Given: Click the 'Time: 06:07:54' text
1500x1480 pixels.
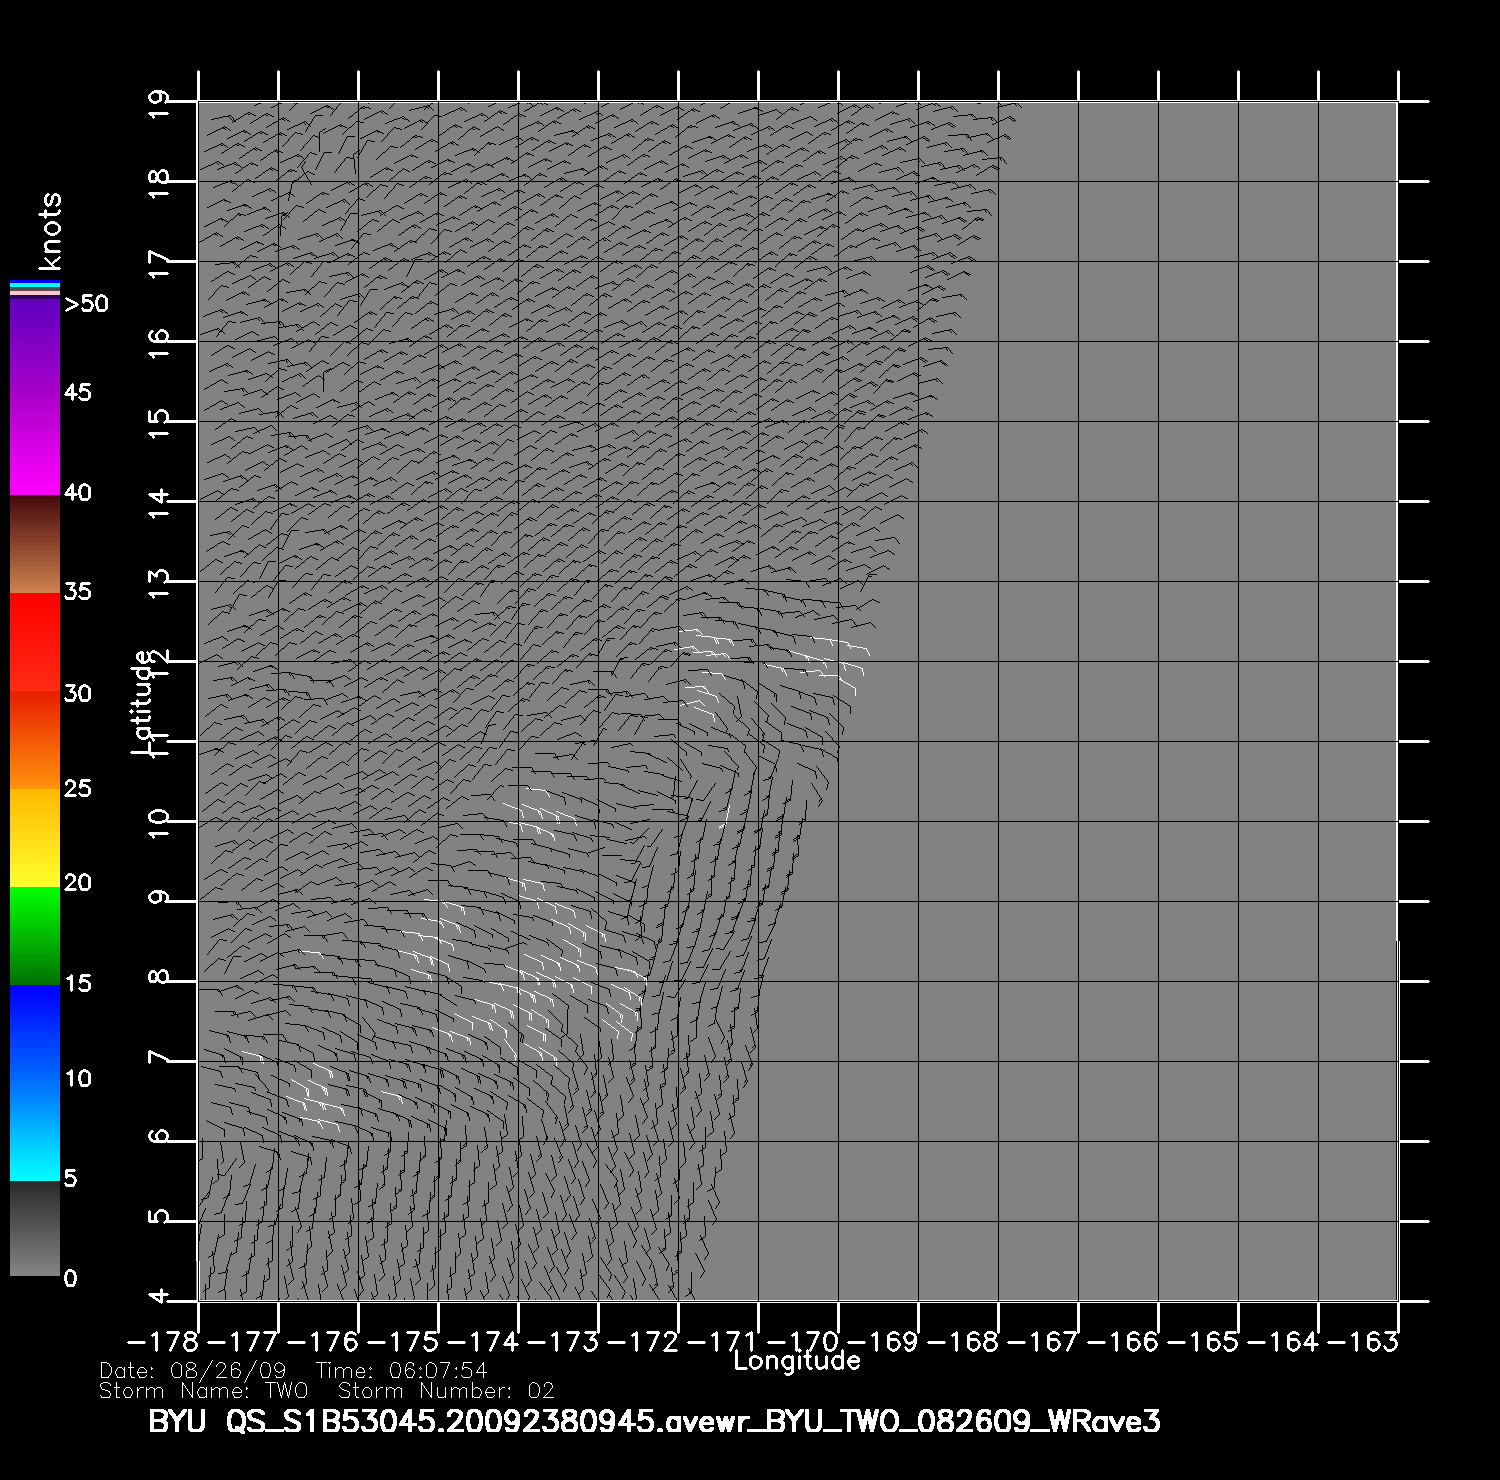Looking at the screenshot, I should tap(401, 1371).
